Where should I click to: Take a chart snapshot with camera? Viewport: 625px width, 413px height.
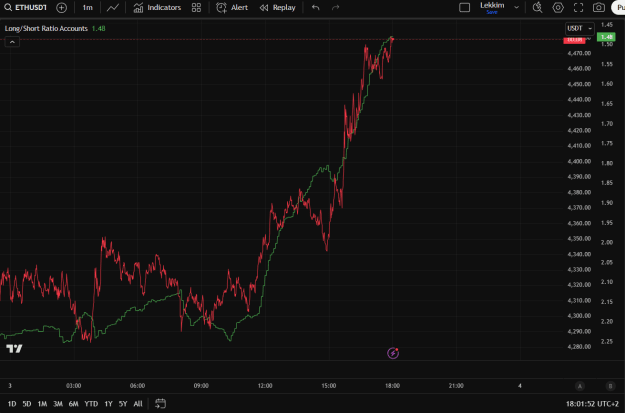(599, 8)
